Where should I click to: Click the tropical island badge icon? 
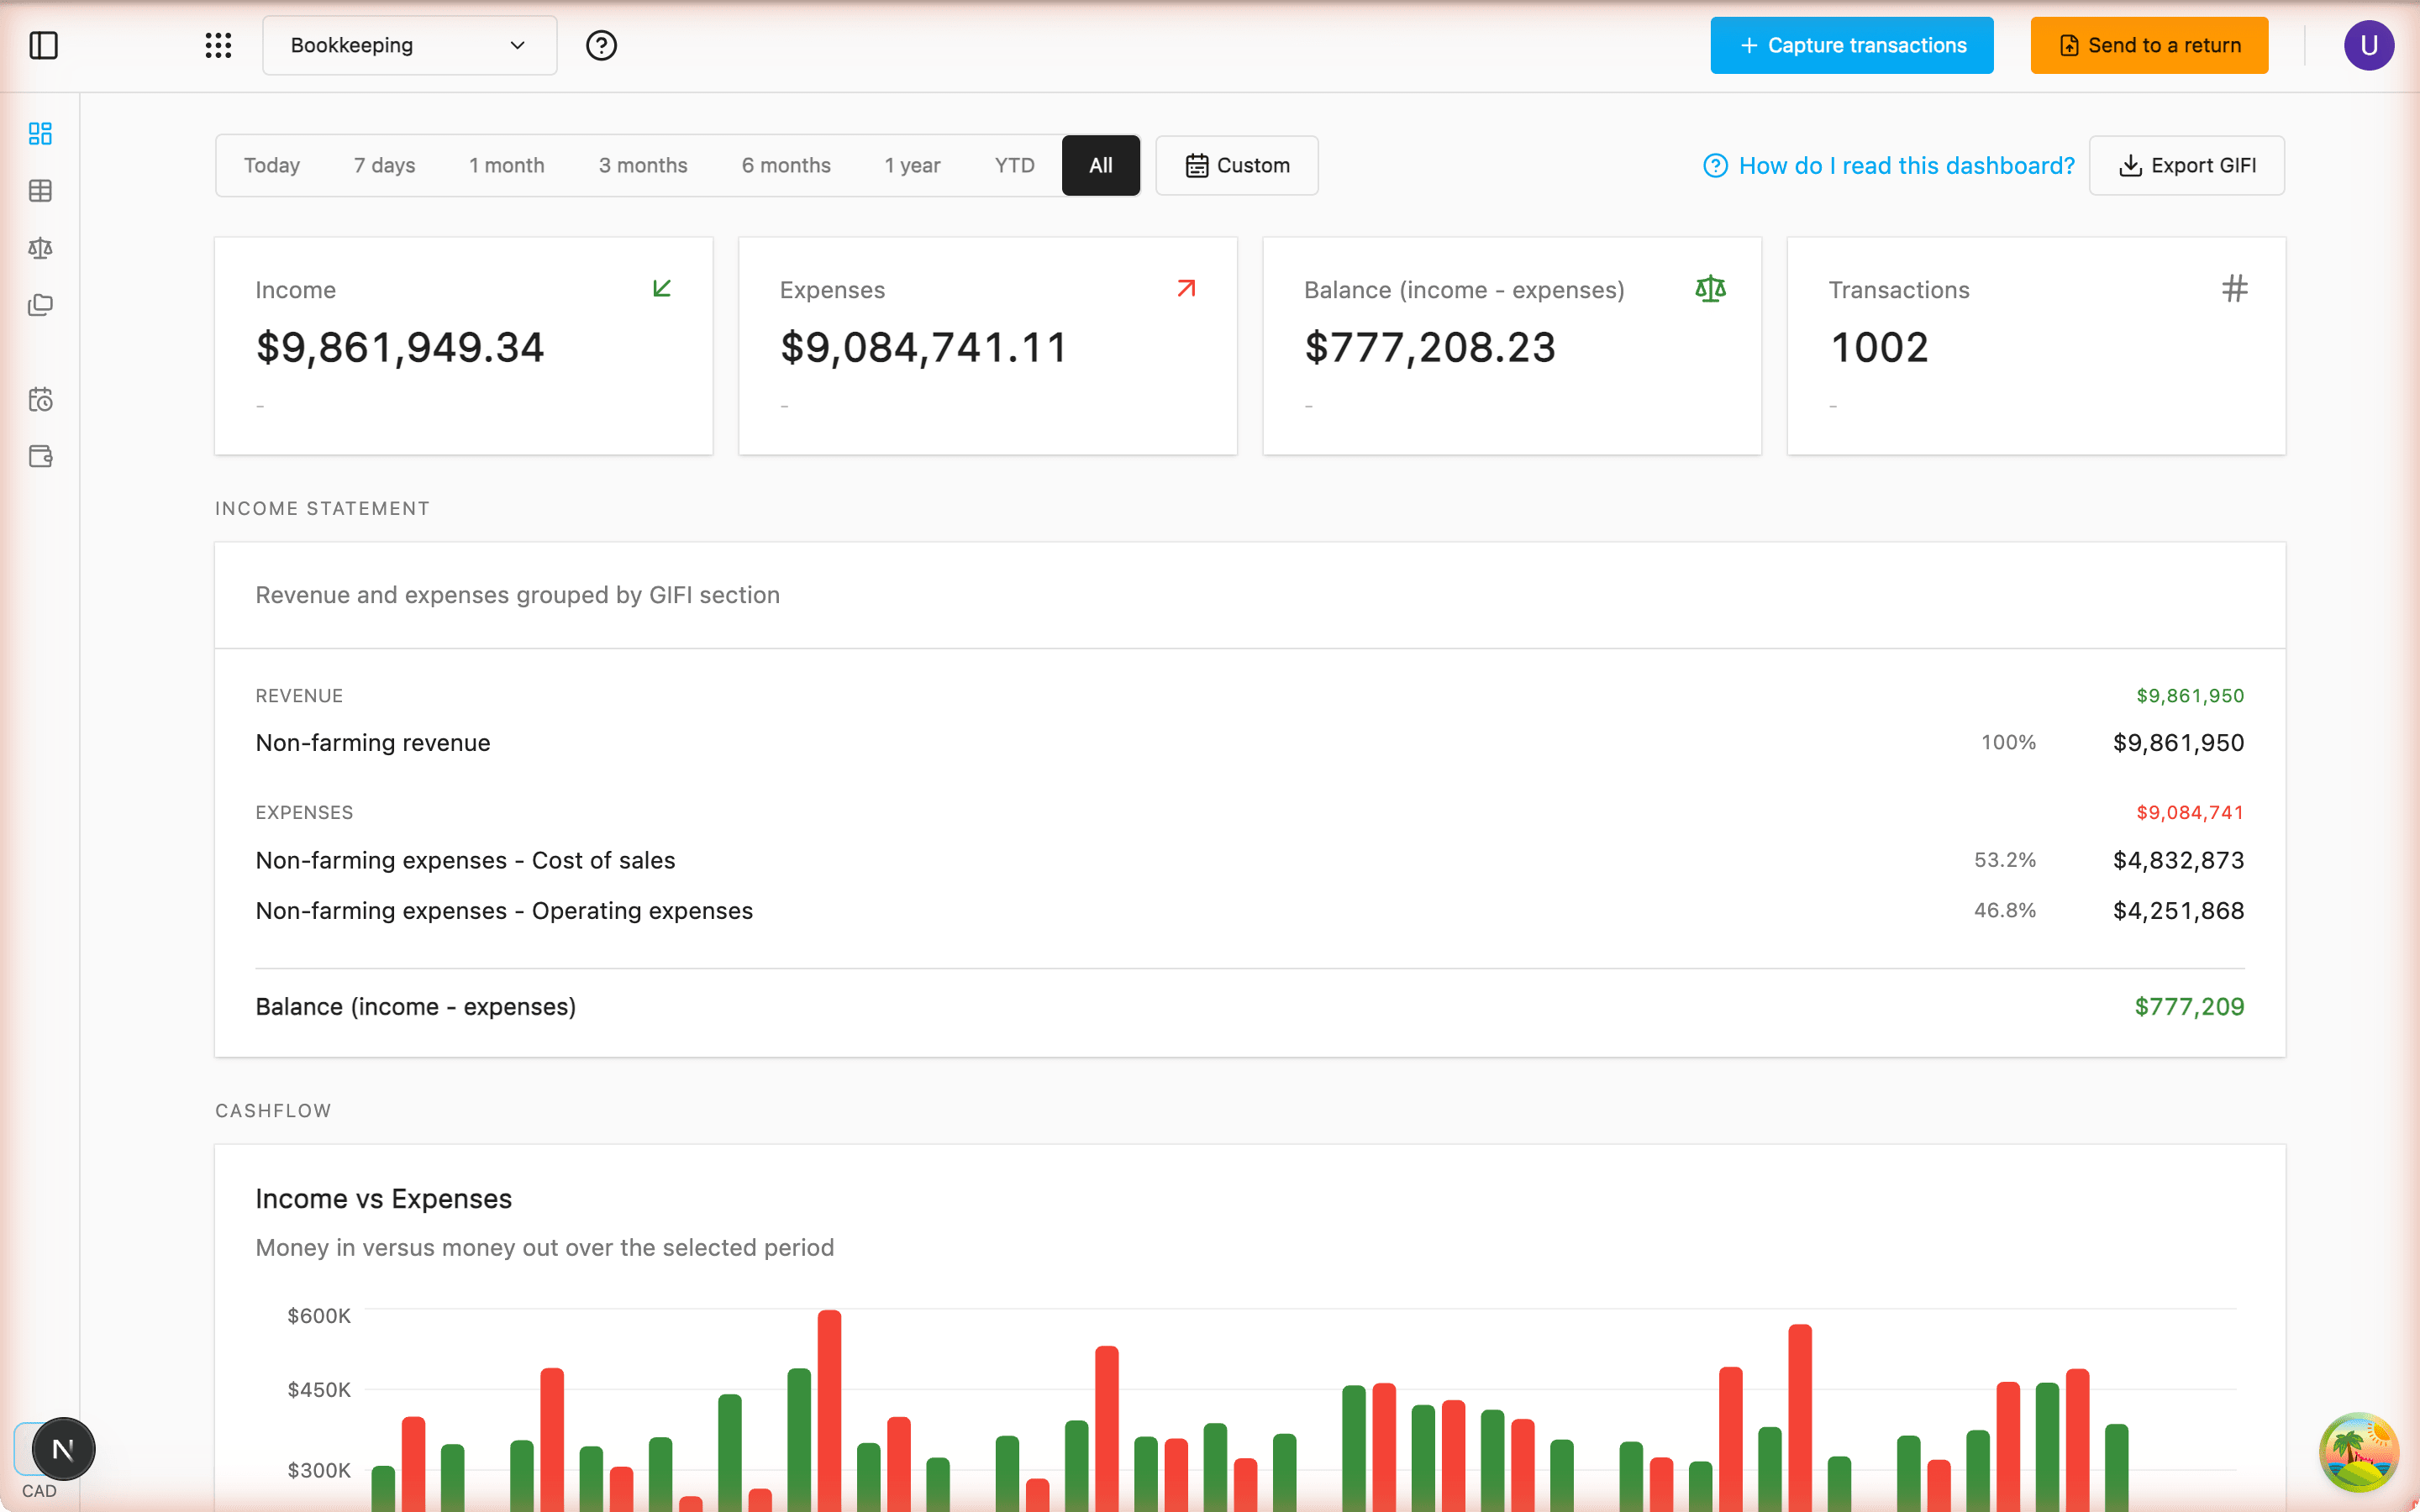coord(2358,1451)
